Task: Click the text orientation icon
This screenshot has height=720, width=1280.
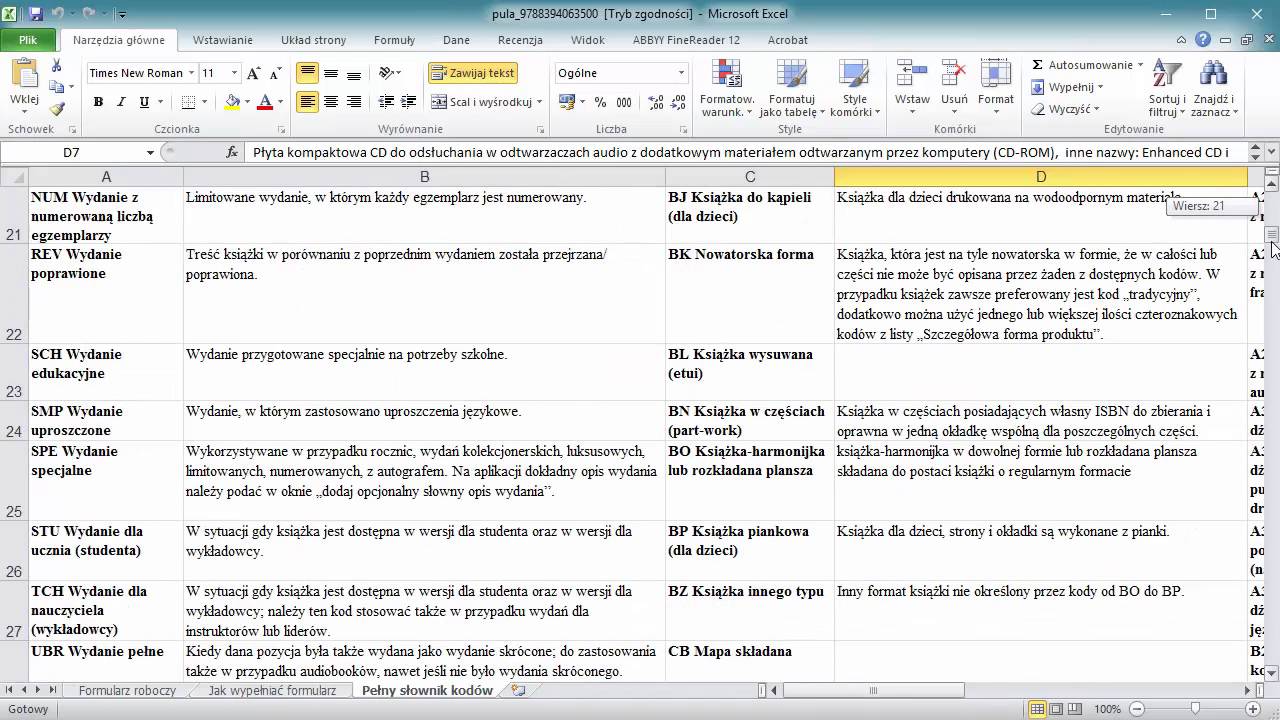Action: coord(388,73)
